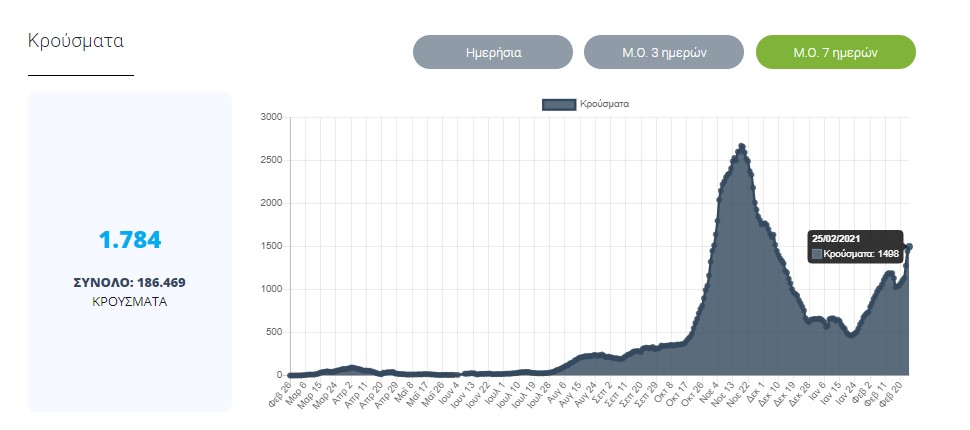Toggle the Κρούσματα legend color box
The image size is (970, 430).
click(558, 104)
